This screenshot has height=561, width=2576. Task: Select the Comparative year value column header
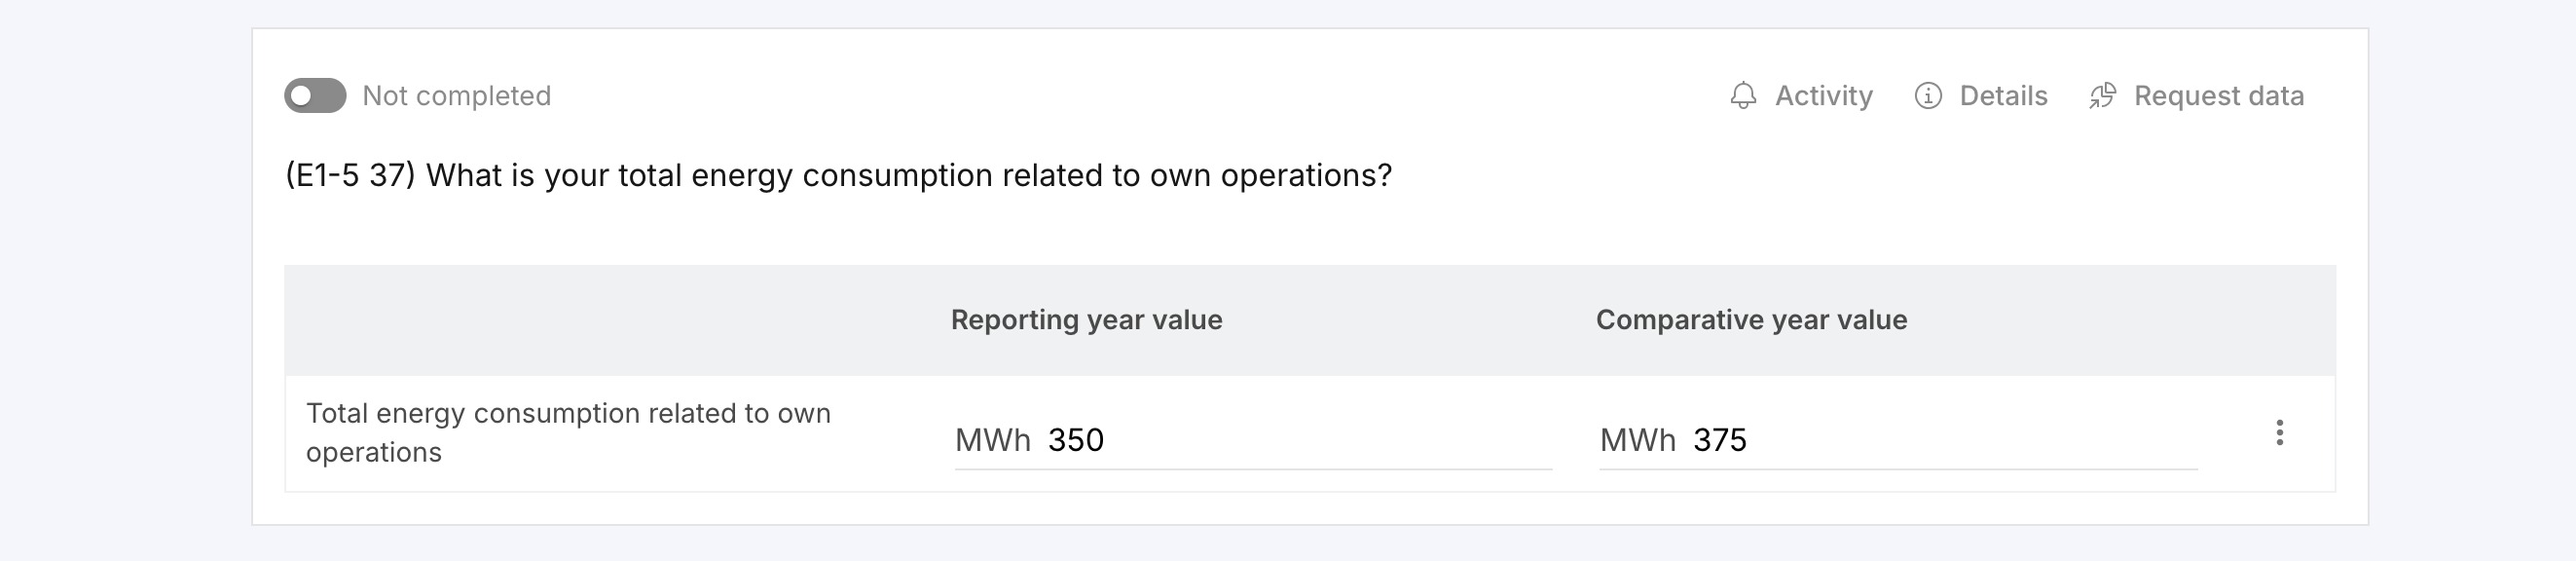click(x=1751, y=320)
